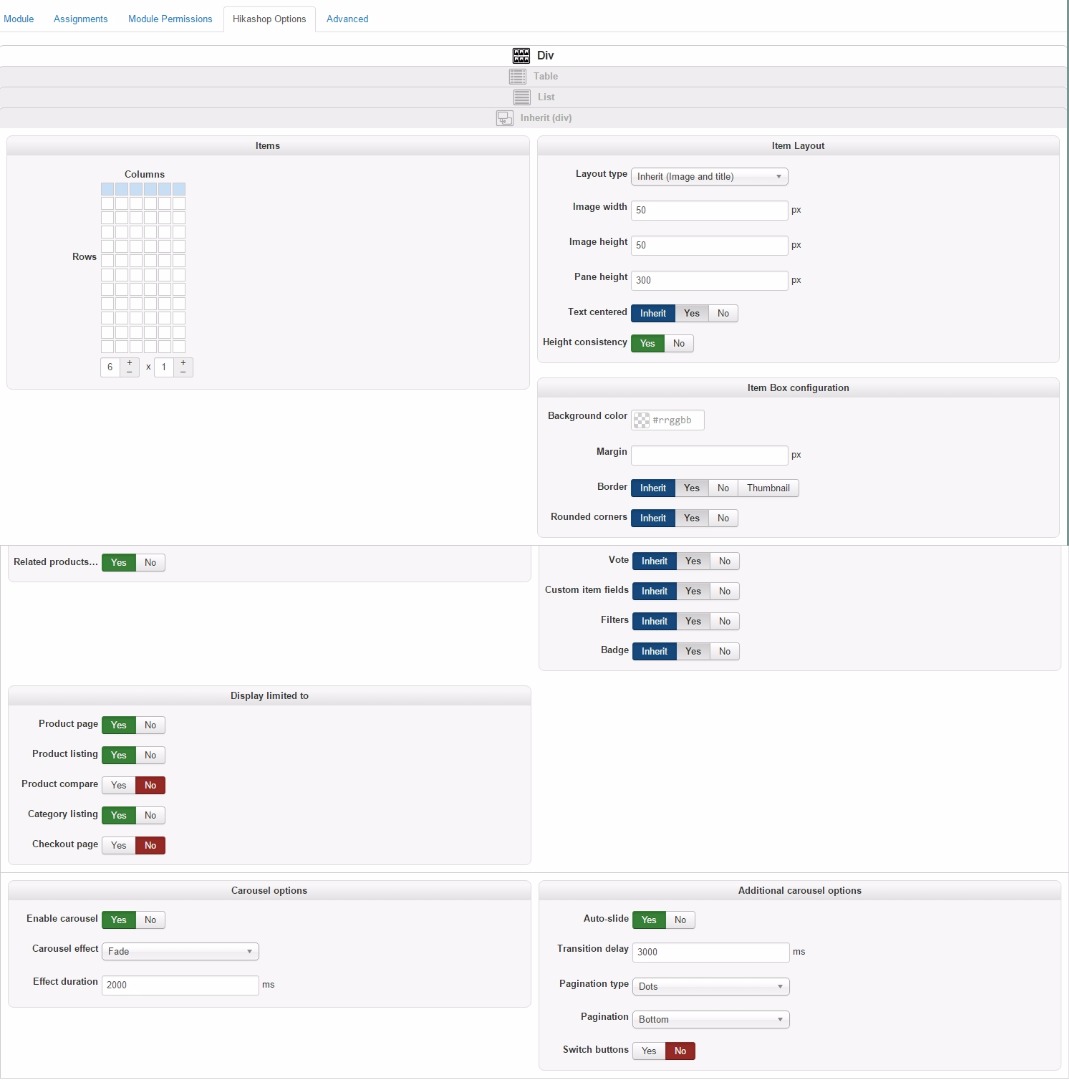The height and width of the screenshot is (1080, 1069).
Task: Set Switch buttons to No
Action: click(x=681, y=1051)
